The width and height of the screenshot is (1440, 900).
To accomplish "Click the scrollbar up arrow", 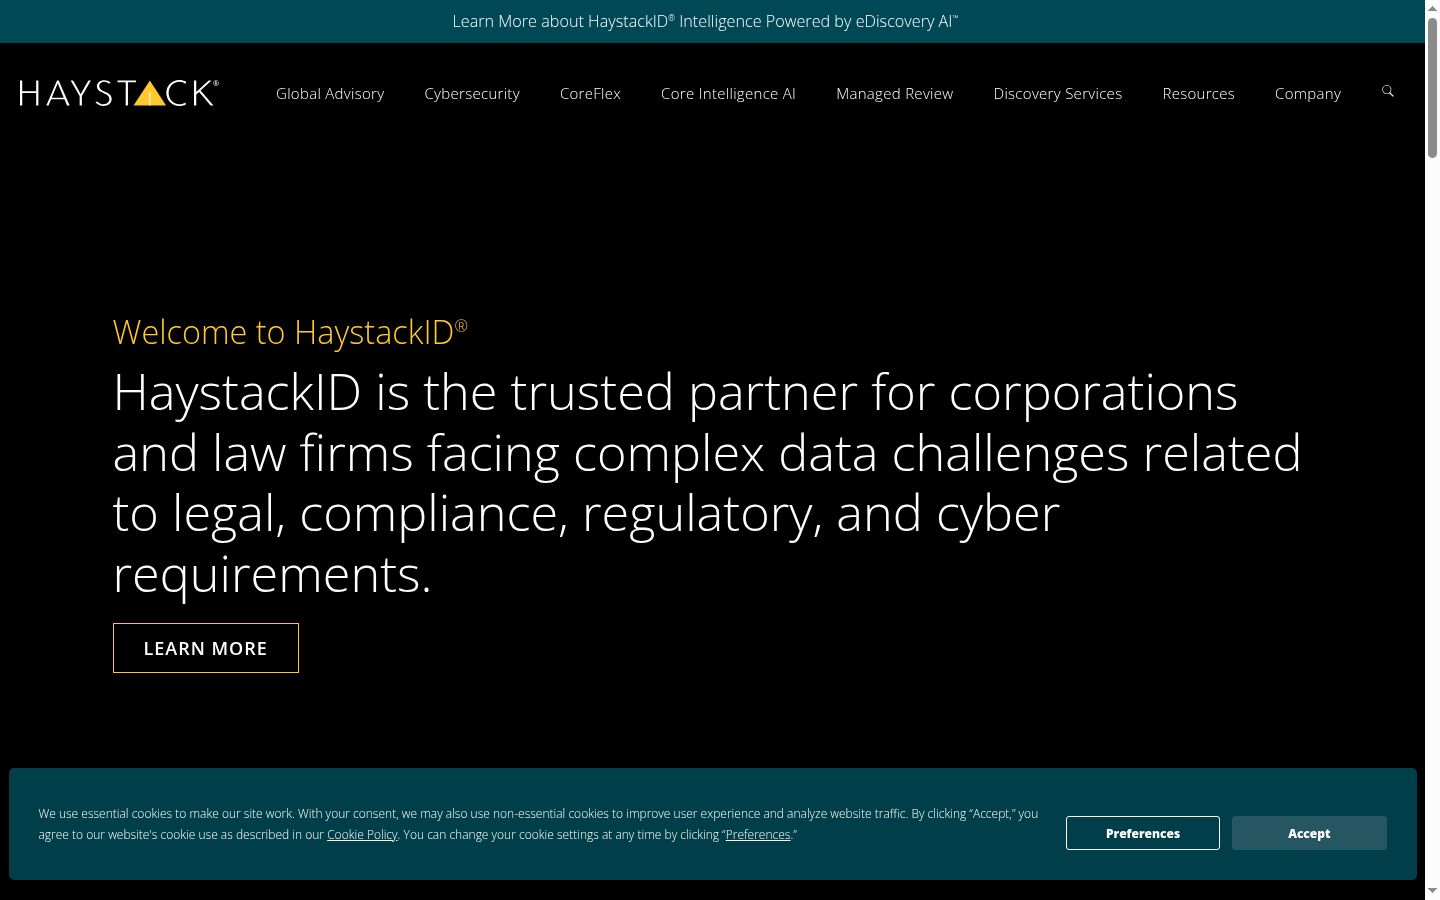I will pyautogui.click(x=1432, y=8).
